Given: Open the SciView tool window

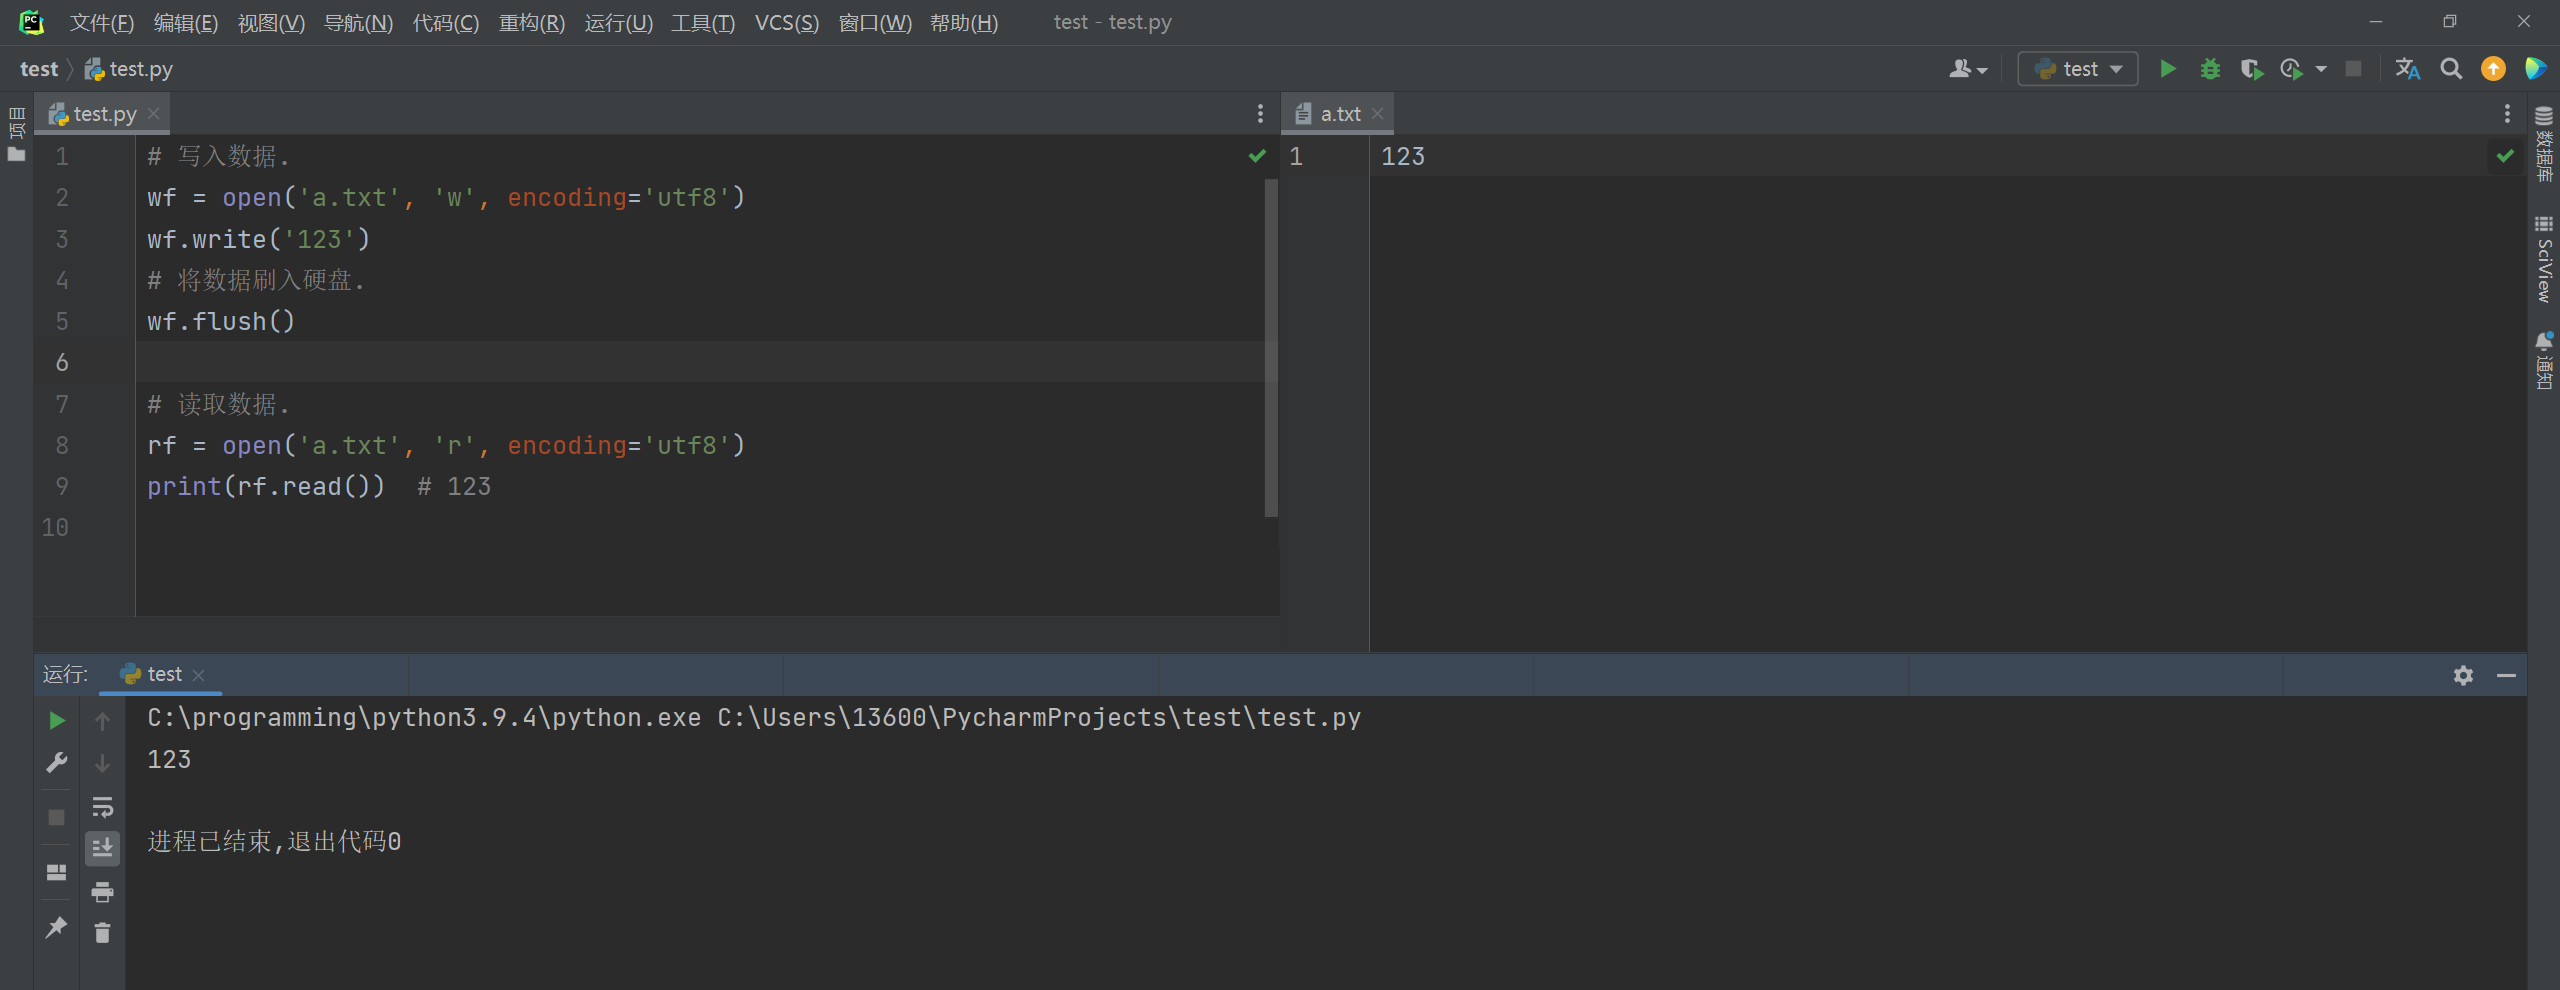Looking at the screenshot, I should tap(2544, 258).
